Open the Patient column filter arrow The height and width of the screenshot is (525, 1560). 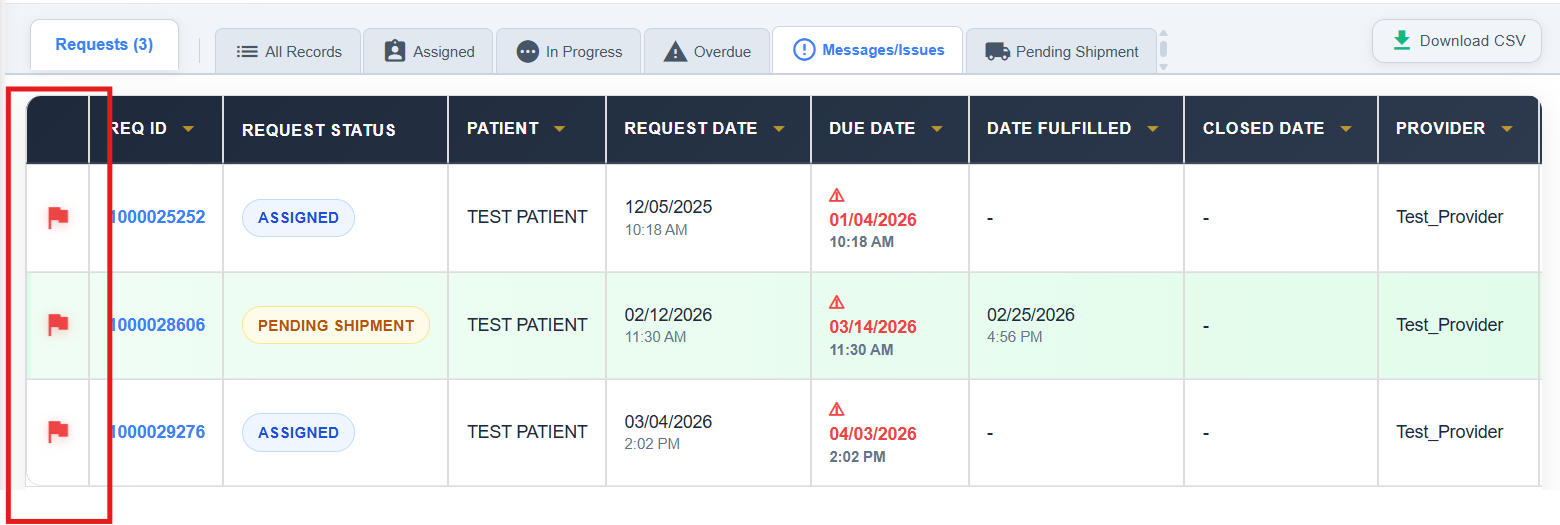coord(559,129)
